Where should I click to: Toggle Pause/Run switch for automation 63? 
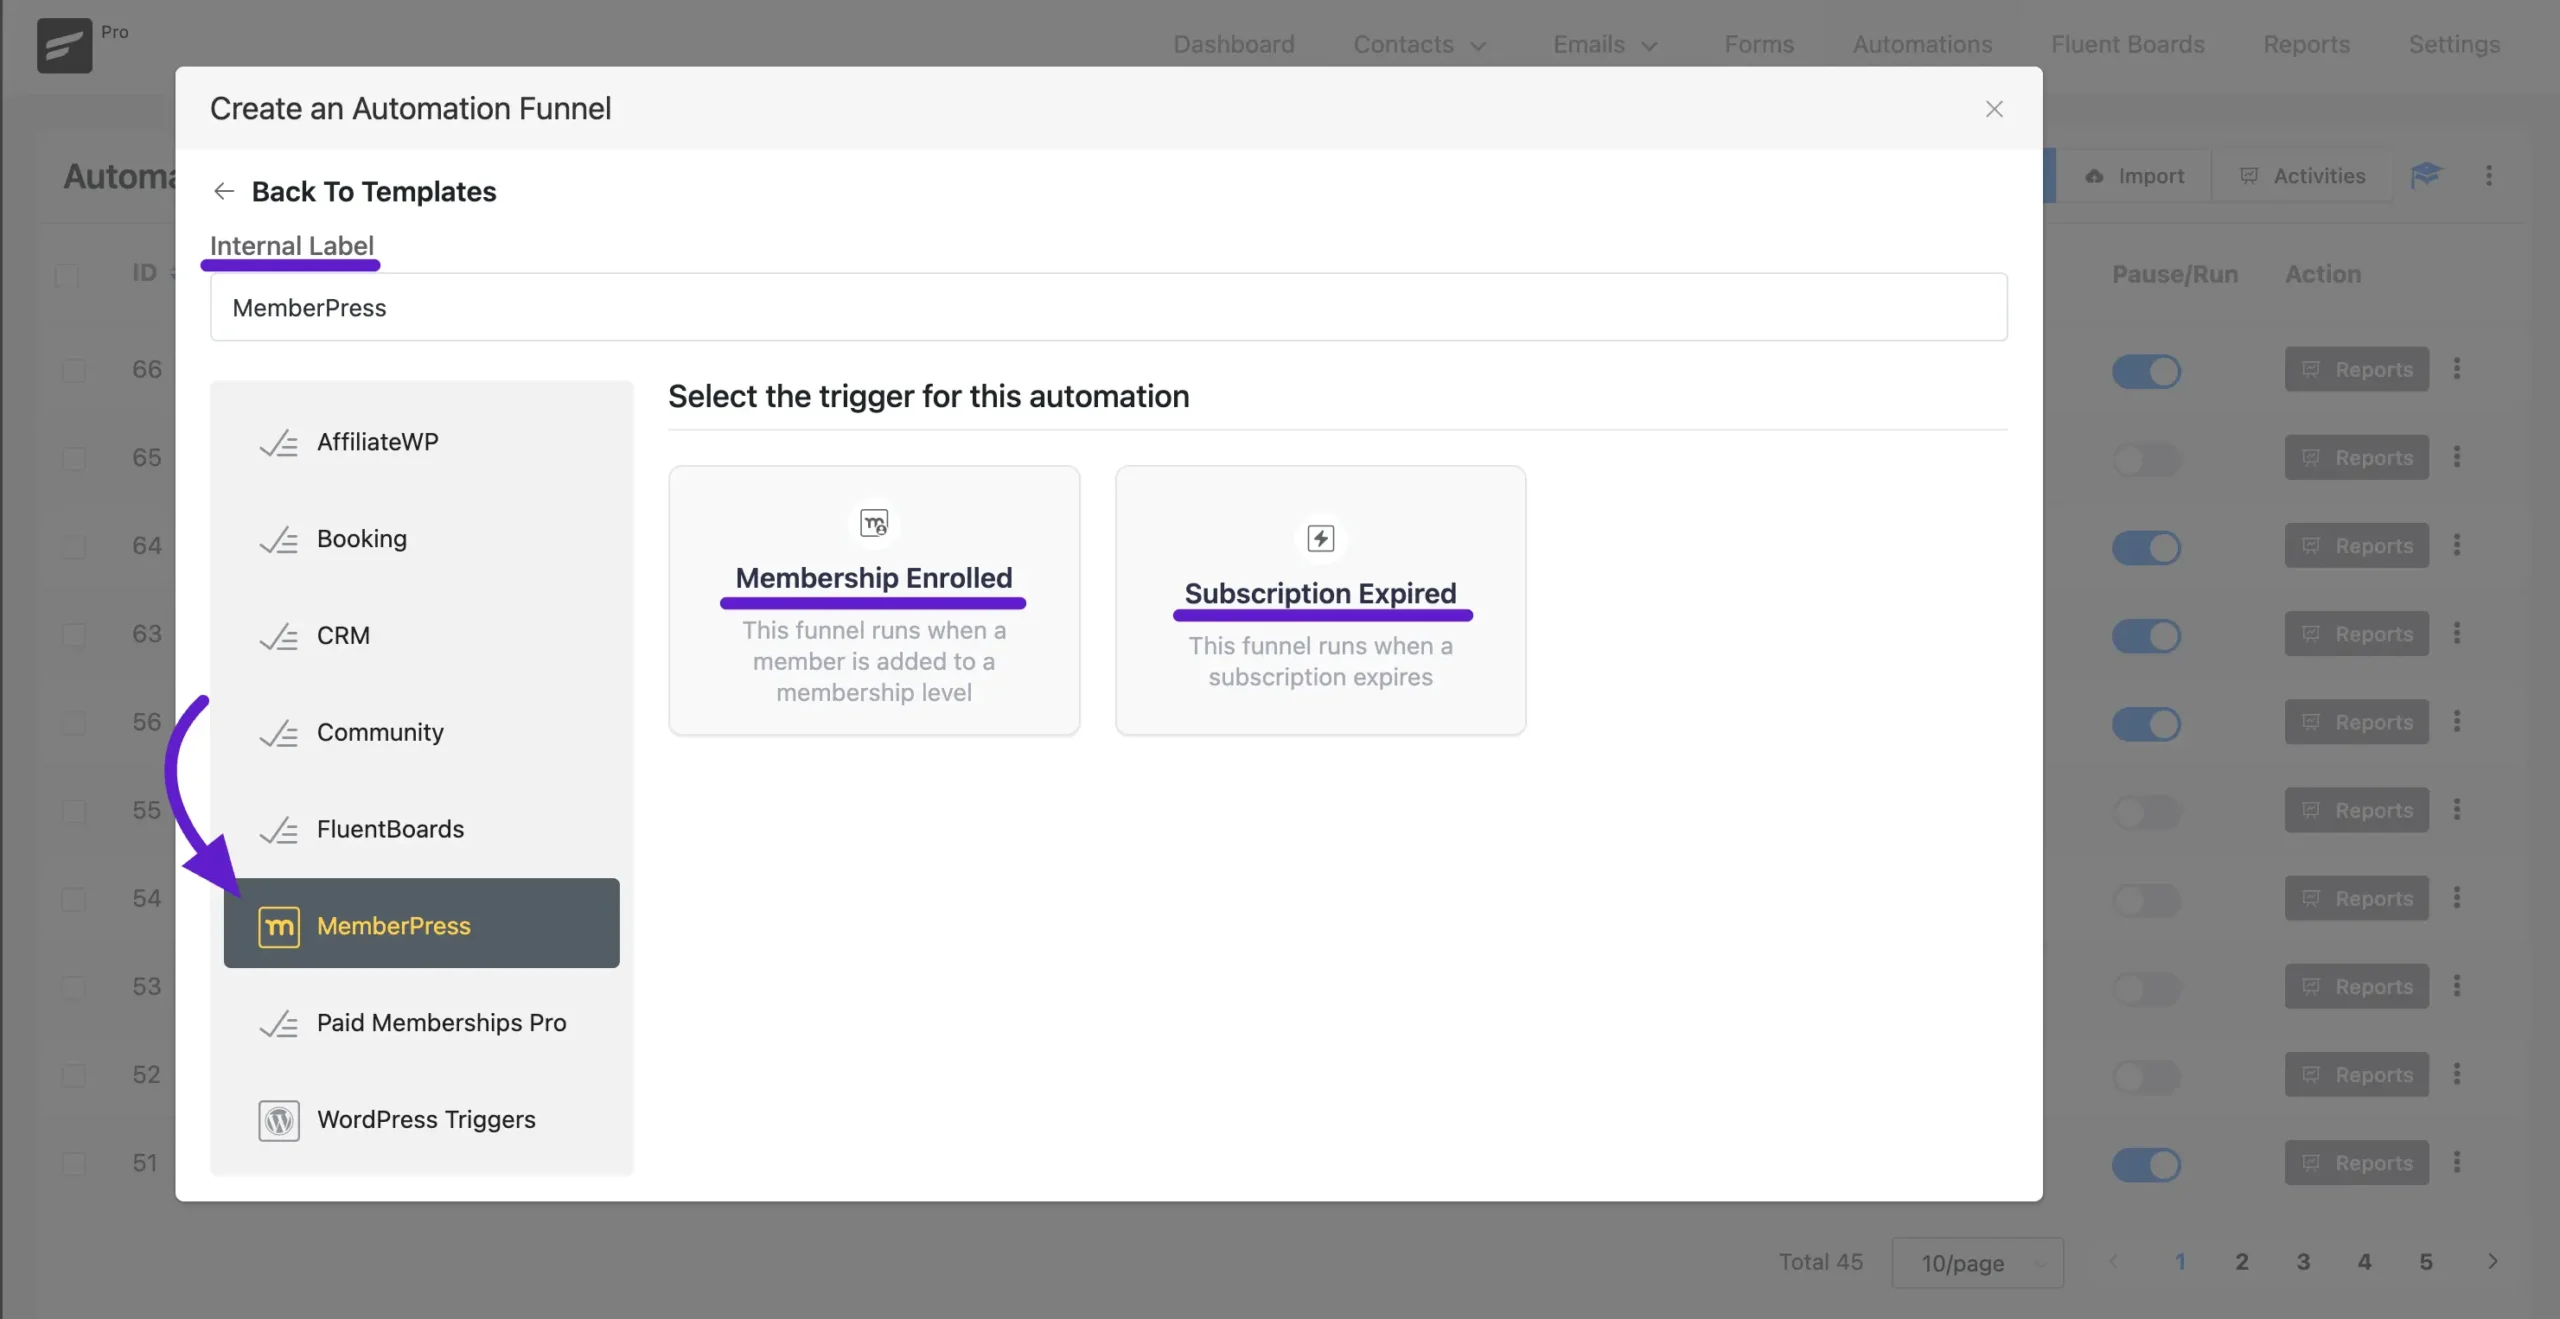tap(2146, 635)
